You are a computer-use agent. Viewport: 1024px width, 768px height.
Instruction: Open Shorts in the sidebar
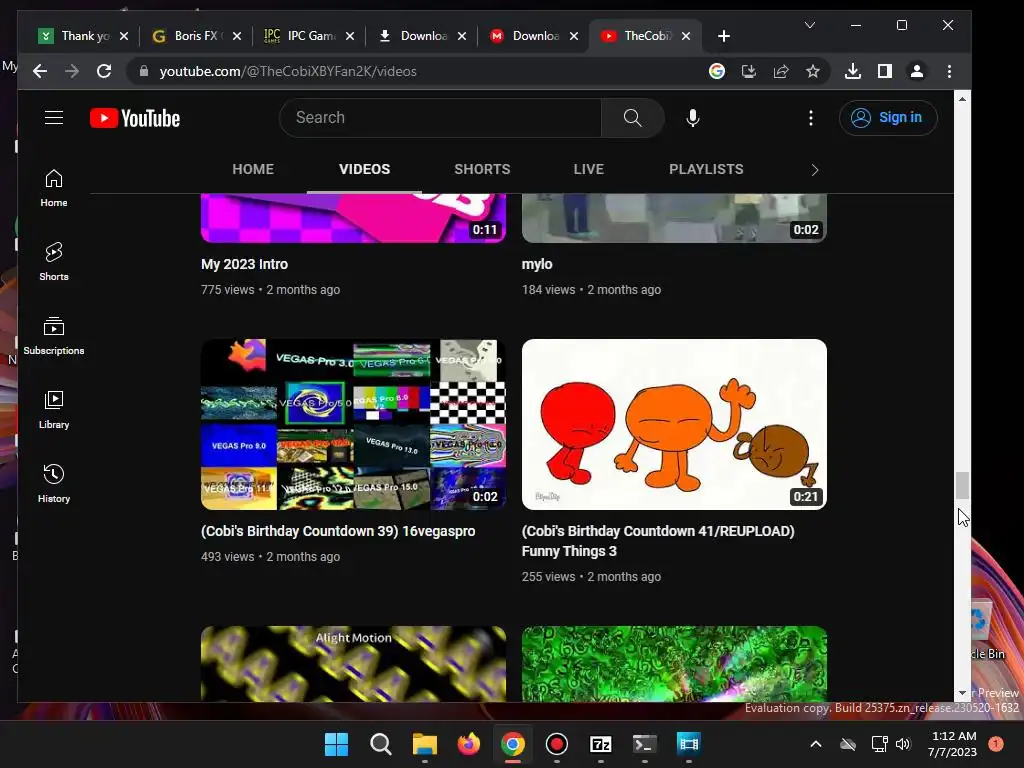(x=54, y=262)
